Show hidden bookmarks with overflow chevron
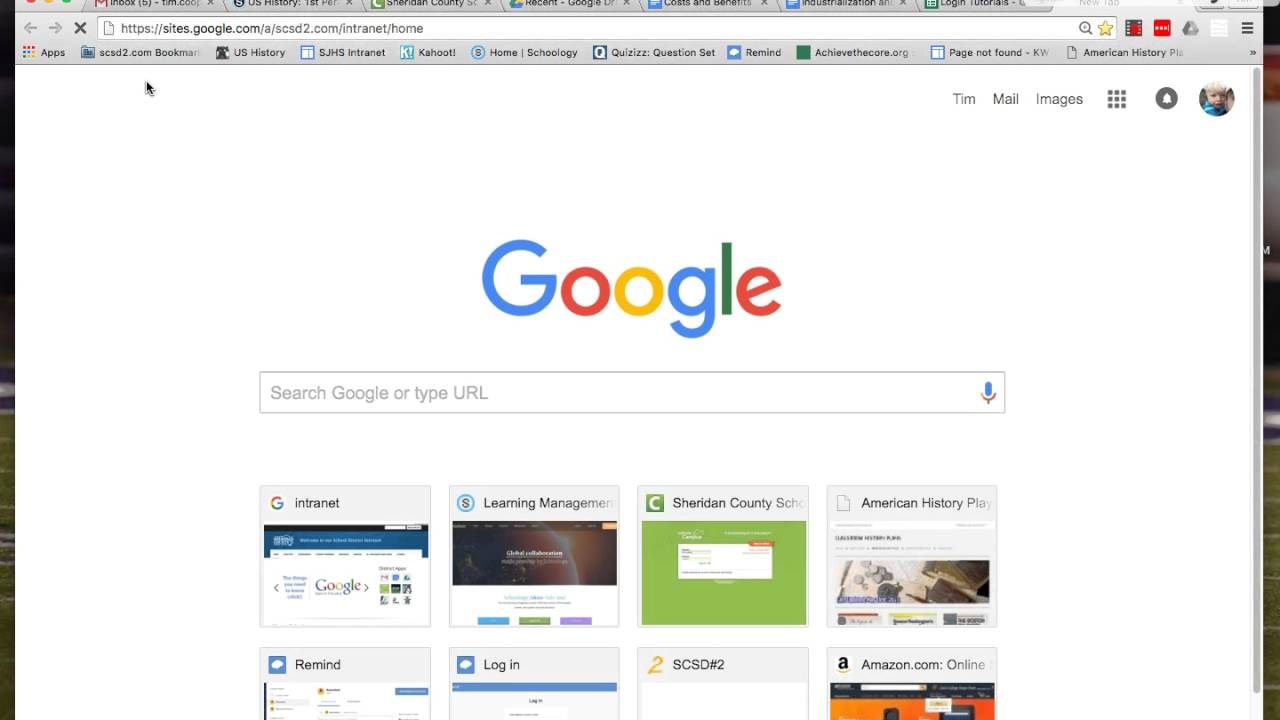The height and width of the screenshot is (720, 1280). tap(1252, 52)
